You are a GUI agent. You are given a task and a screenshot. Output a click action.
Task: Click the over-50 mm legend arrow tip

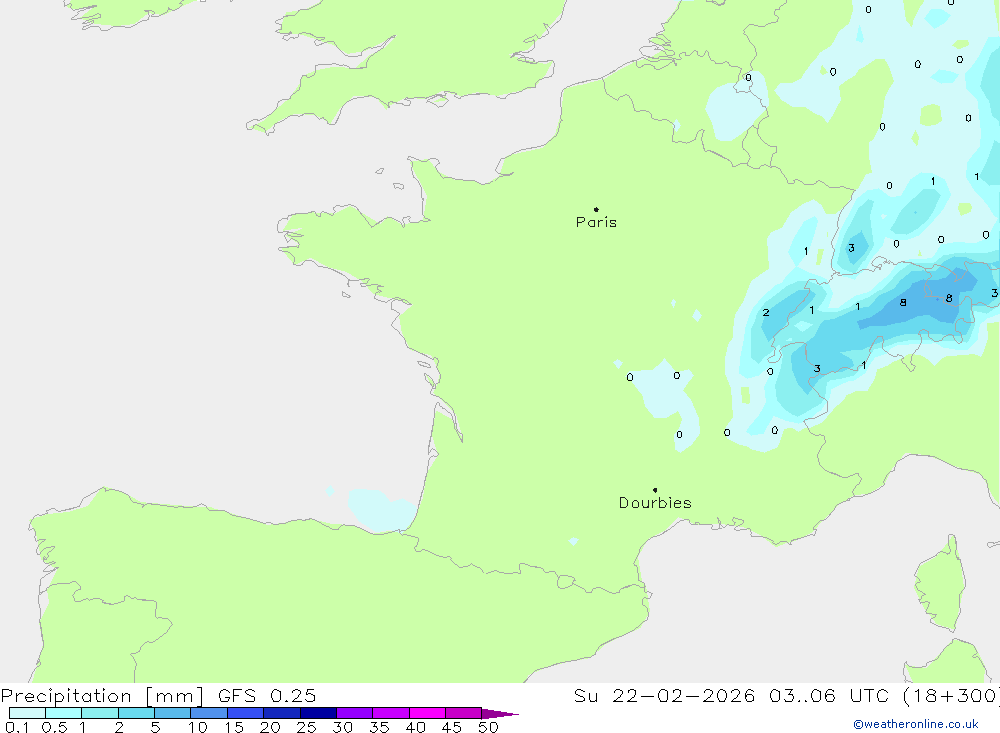pos(501,713)
